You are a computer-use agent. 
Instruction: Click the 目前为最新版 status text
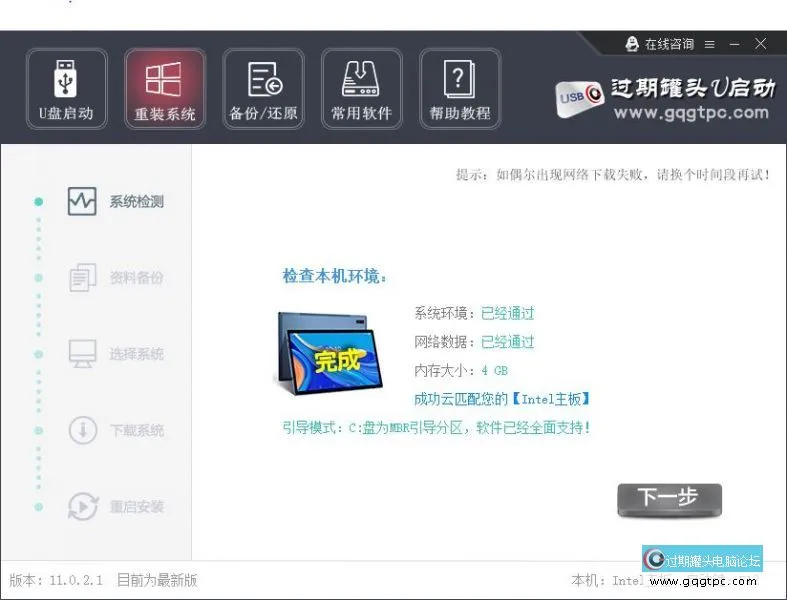pos(157,580)
